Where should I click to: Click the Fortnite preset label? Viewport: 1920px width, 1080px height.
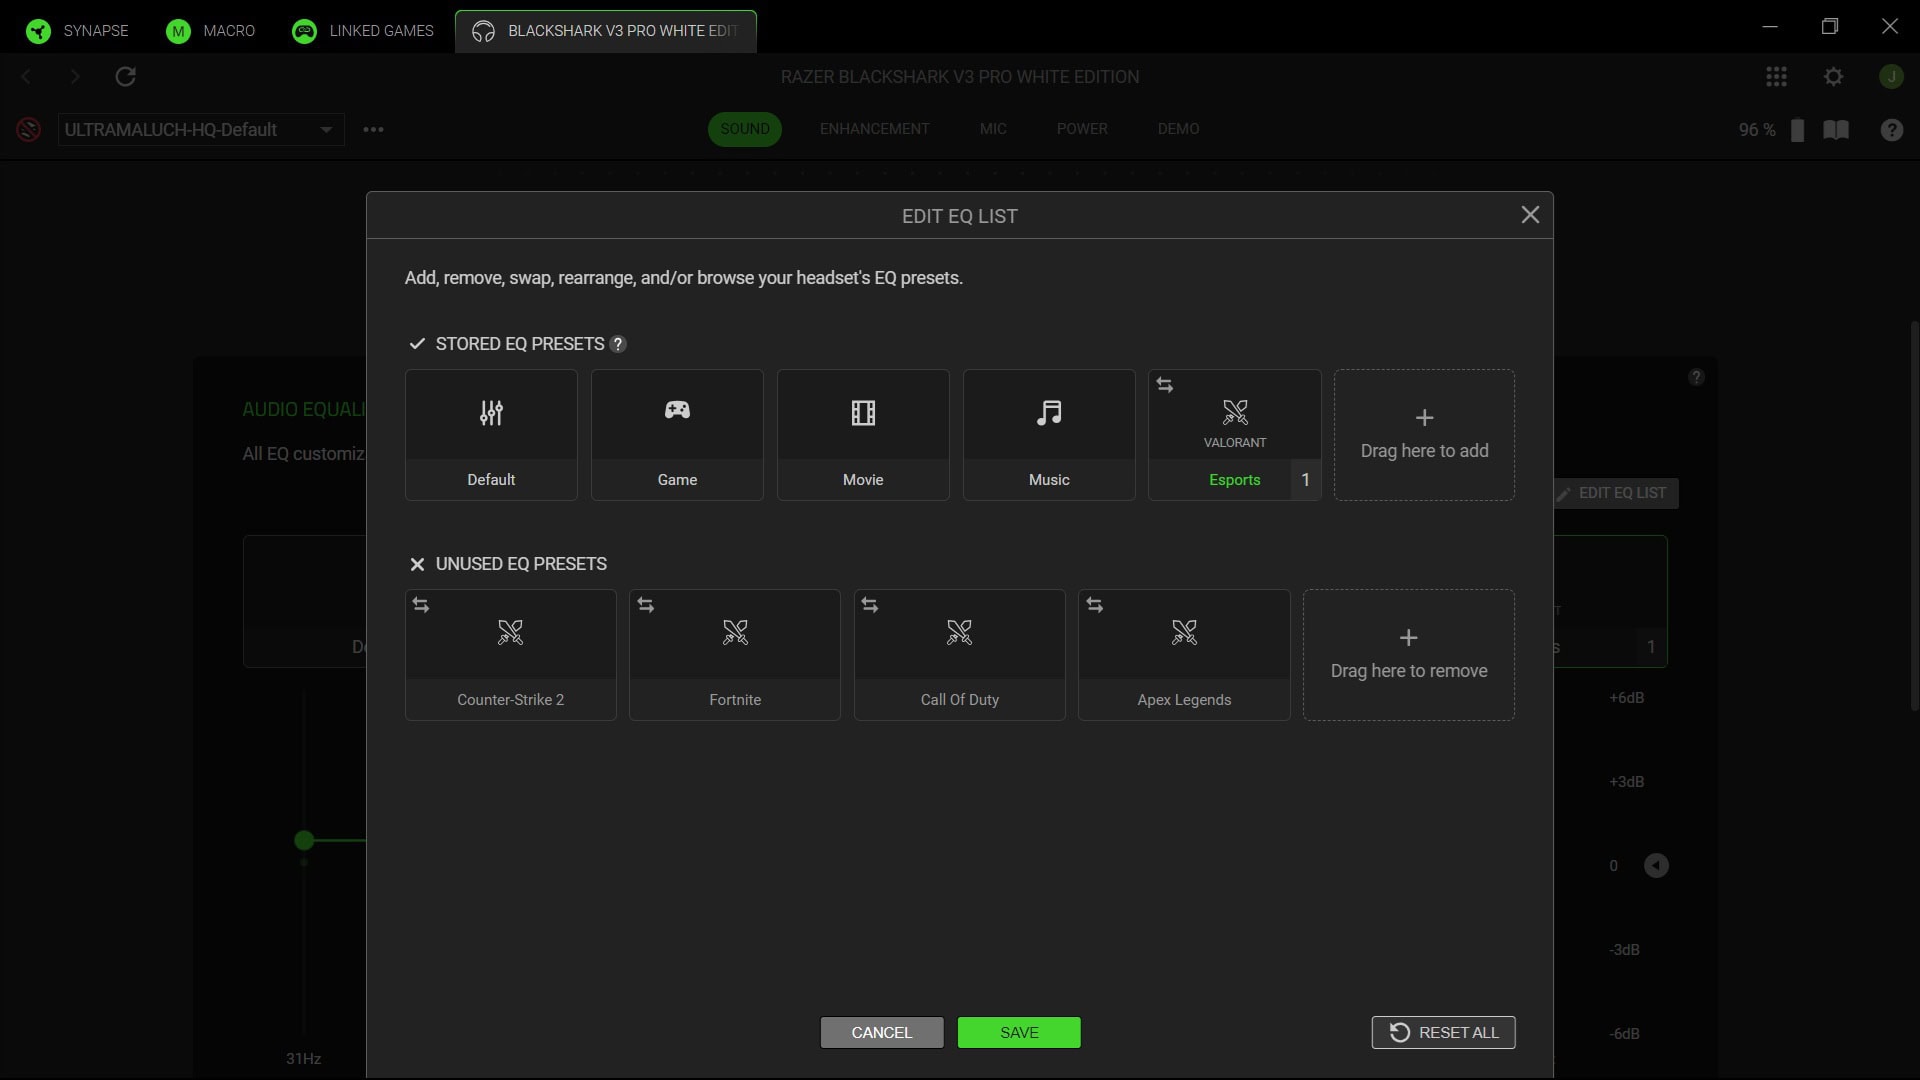735,700
